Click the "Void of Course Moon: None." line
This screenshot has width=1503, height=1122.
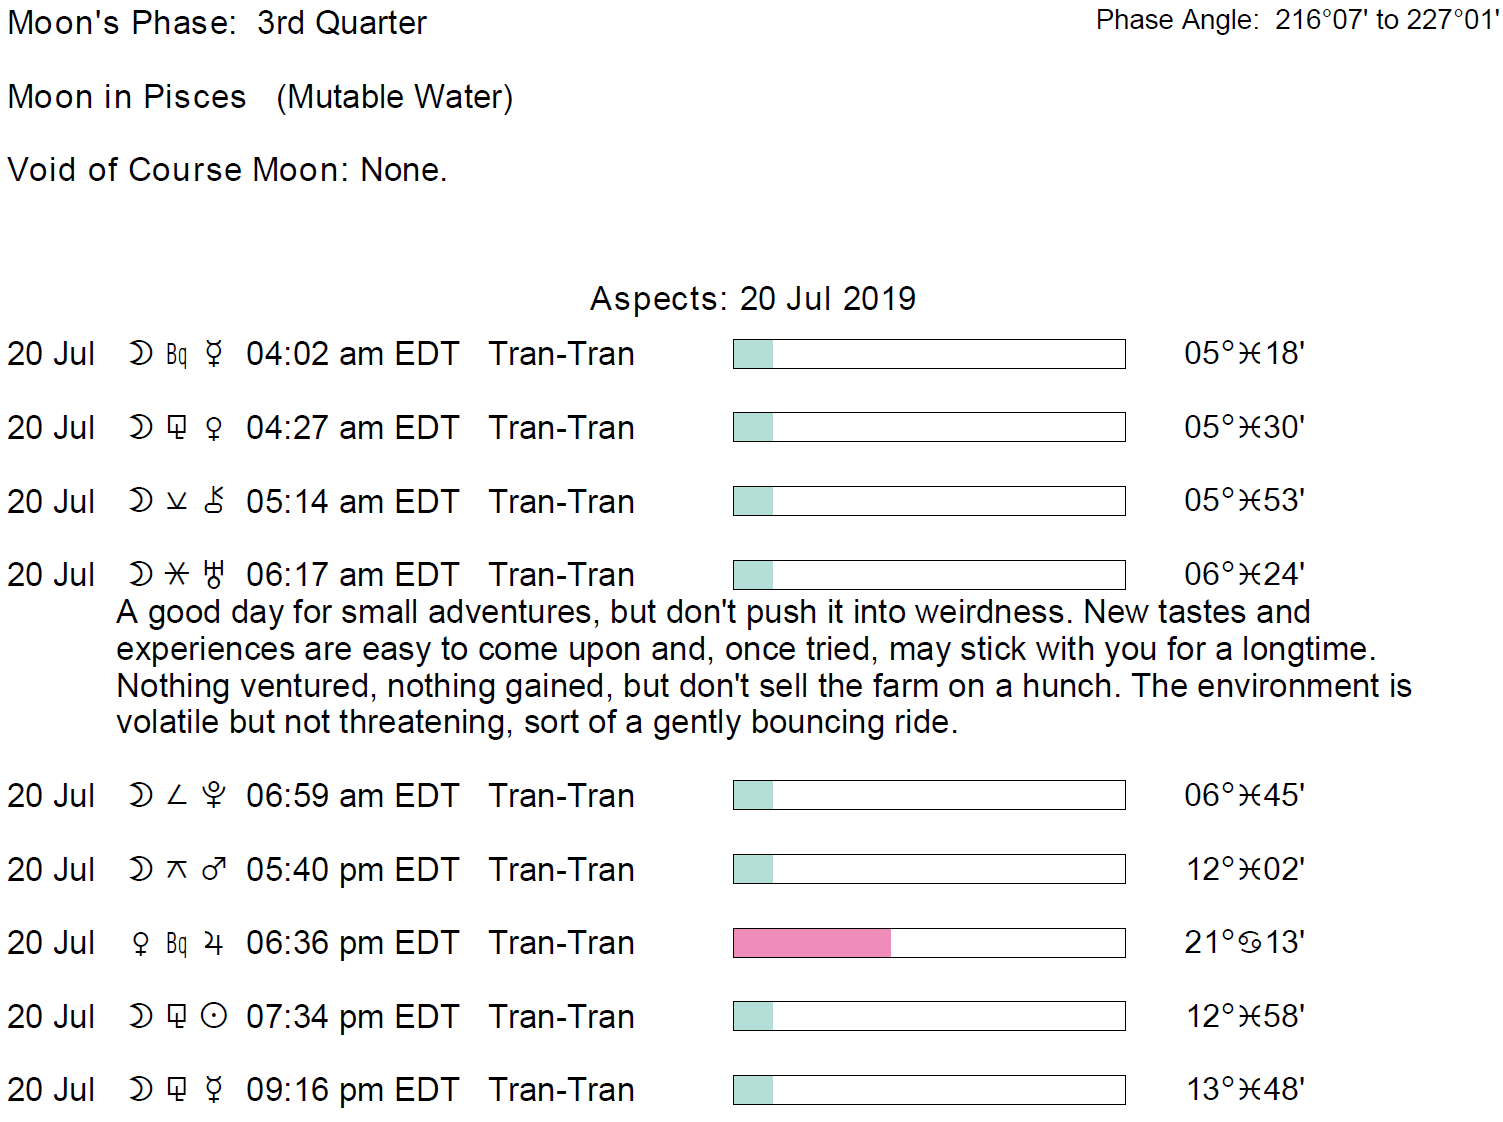(227, 170)
